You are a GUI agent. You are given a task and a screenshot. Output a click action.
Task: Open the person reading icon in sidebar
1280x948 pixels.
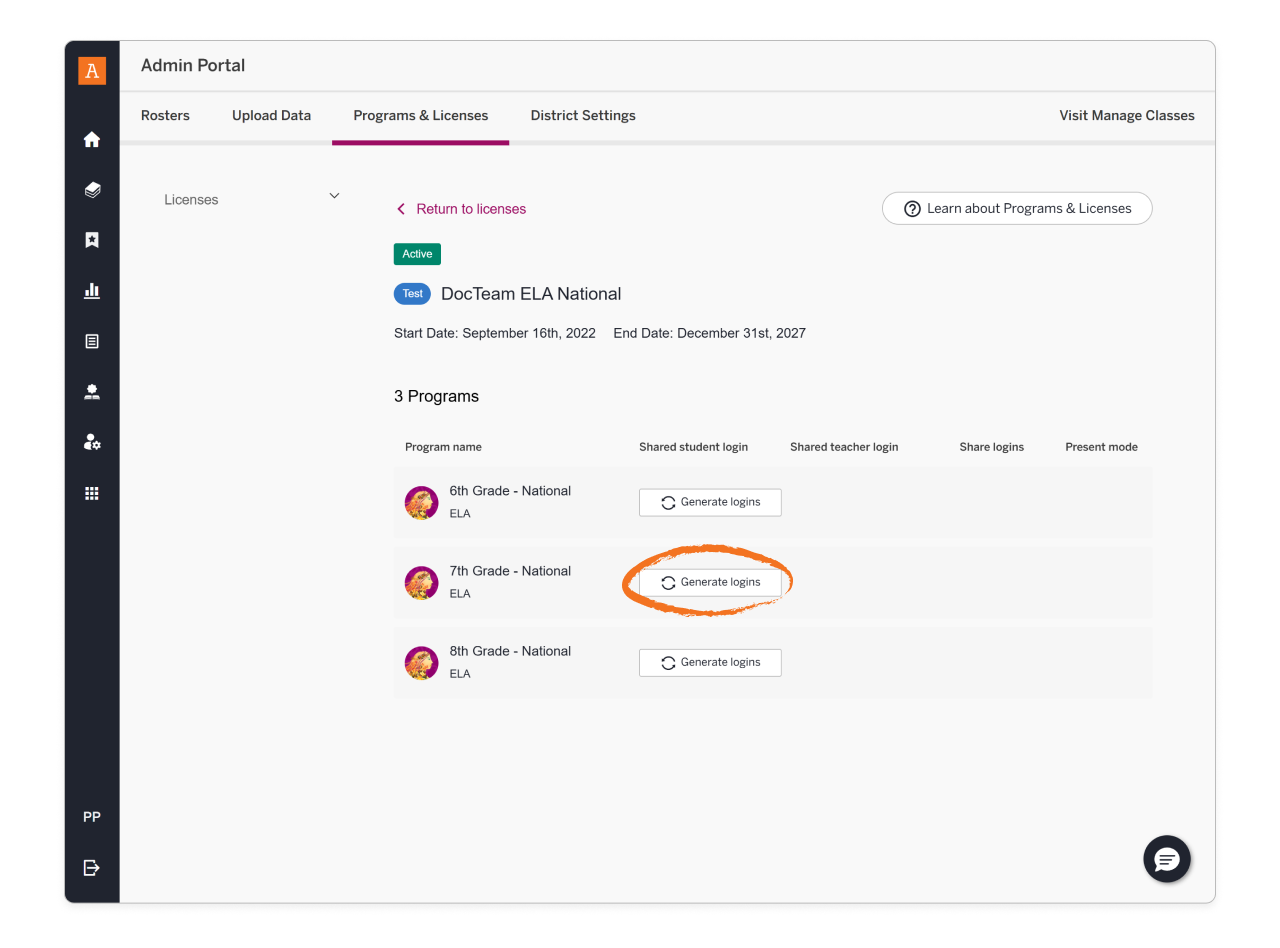click(x=92, y=392)
